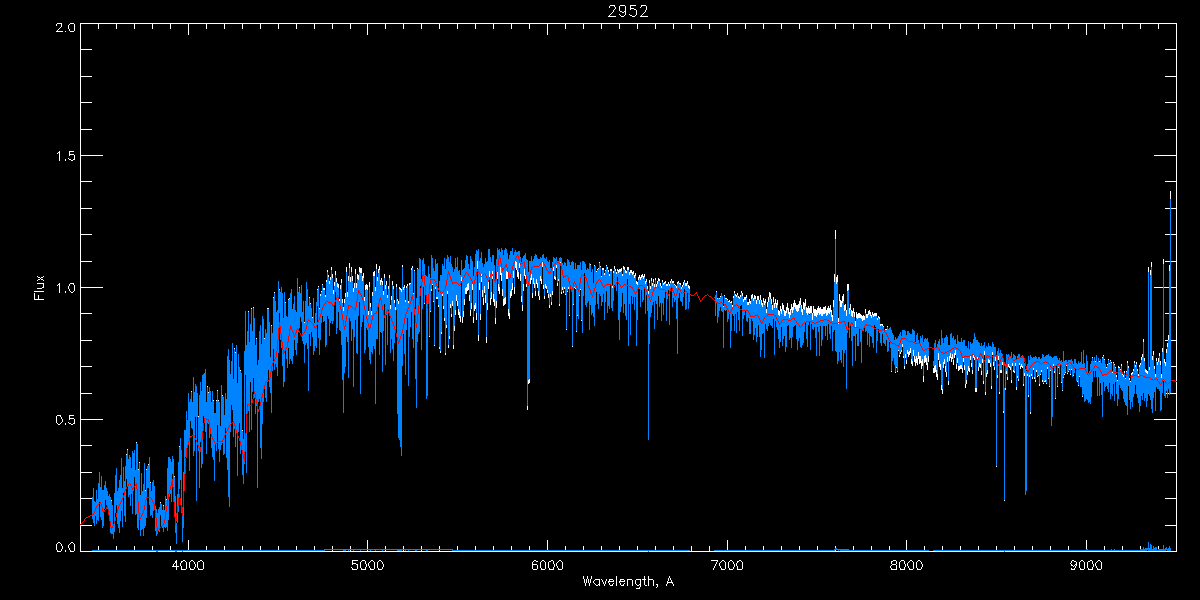Screen dimensions: 1200x600
Task: Click the 9000 wavelength tick label
Action: (x=1087, y=565)
